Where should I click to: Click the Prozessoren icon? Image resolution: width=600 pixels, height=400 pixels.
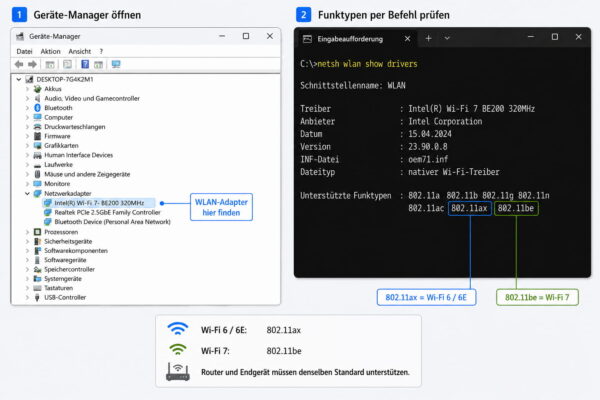37,232
